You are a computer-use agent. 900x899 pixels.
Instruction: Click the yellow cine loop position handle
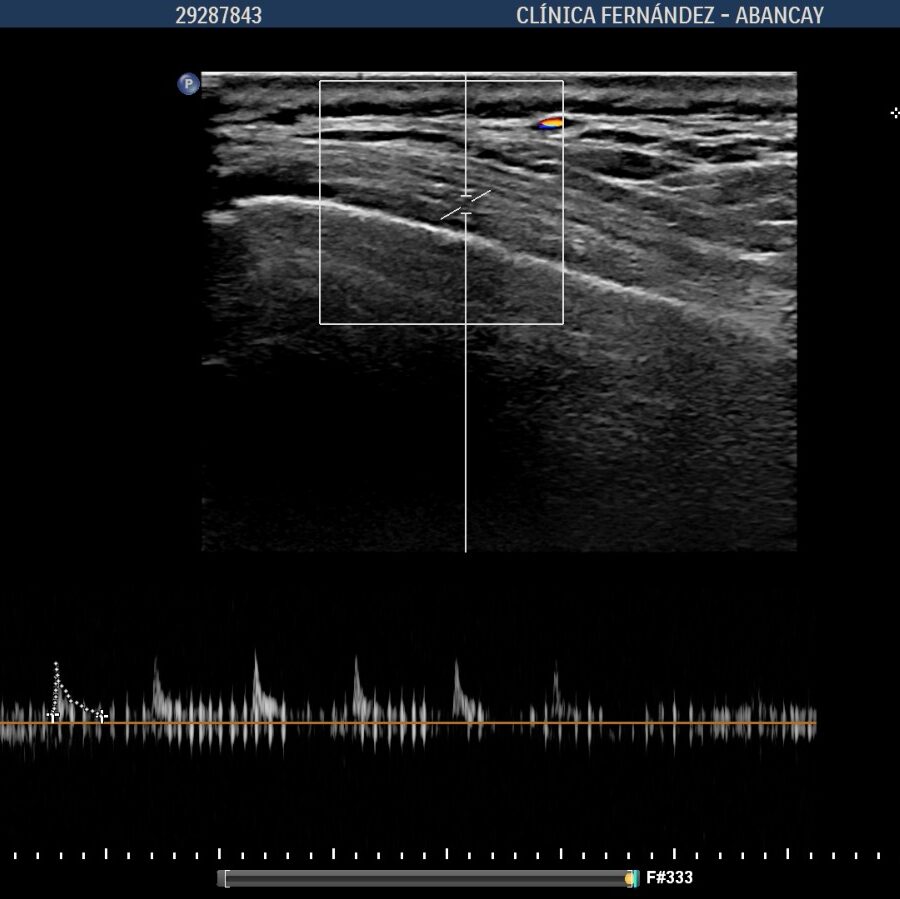[x=632, y=878]
